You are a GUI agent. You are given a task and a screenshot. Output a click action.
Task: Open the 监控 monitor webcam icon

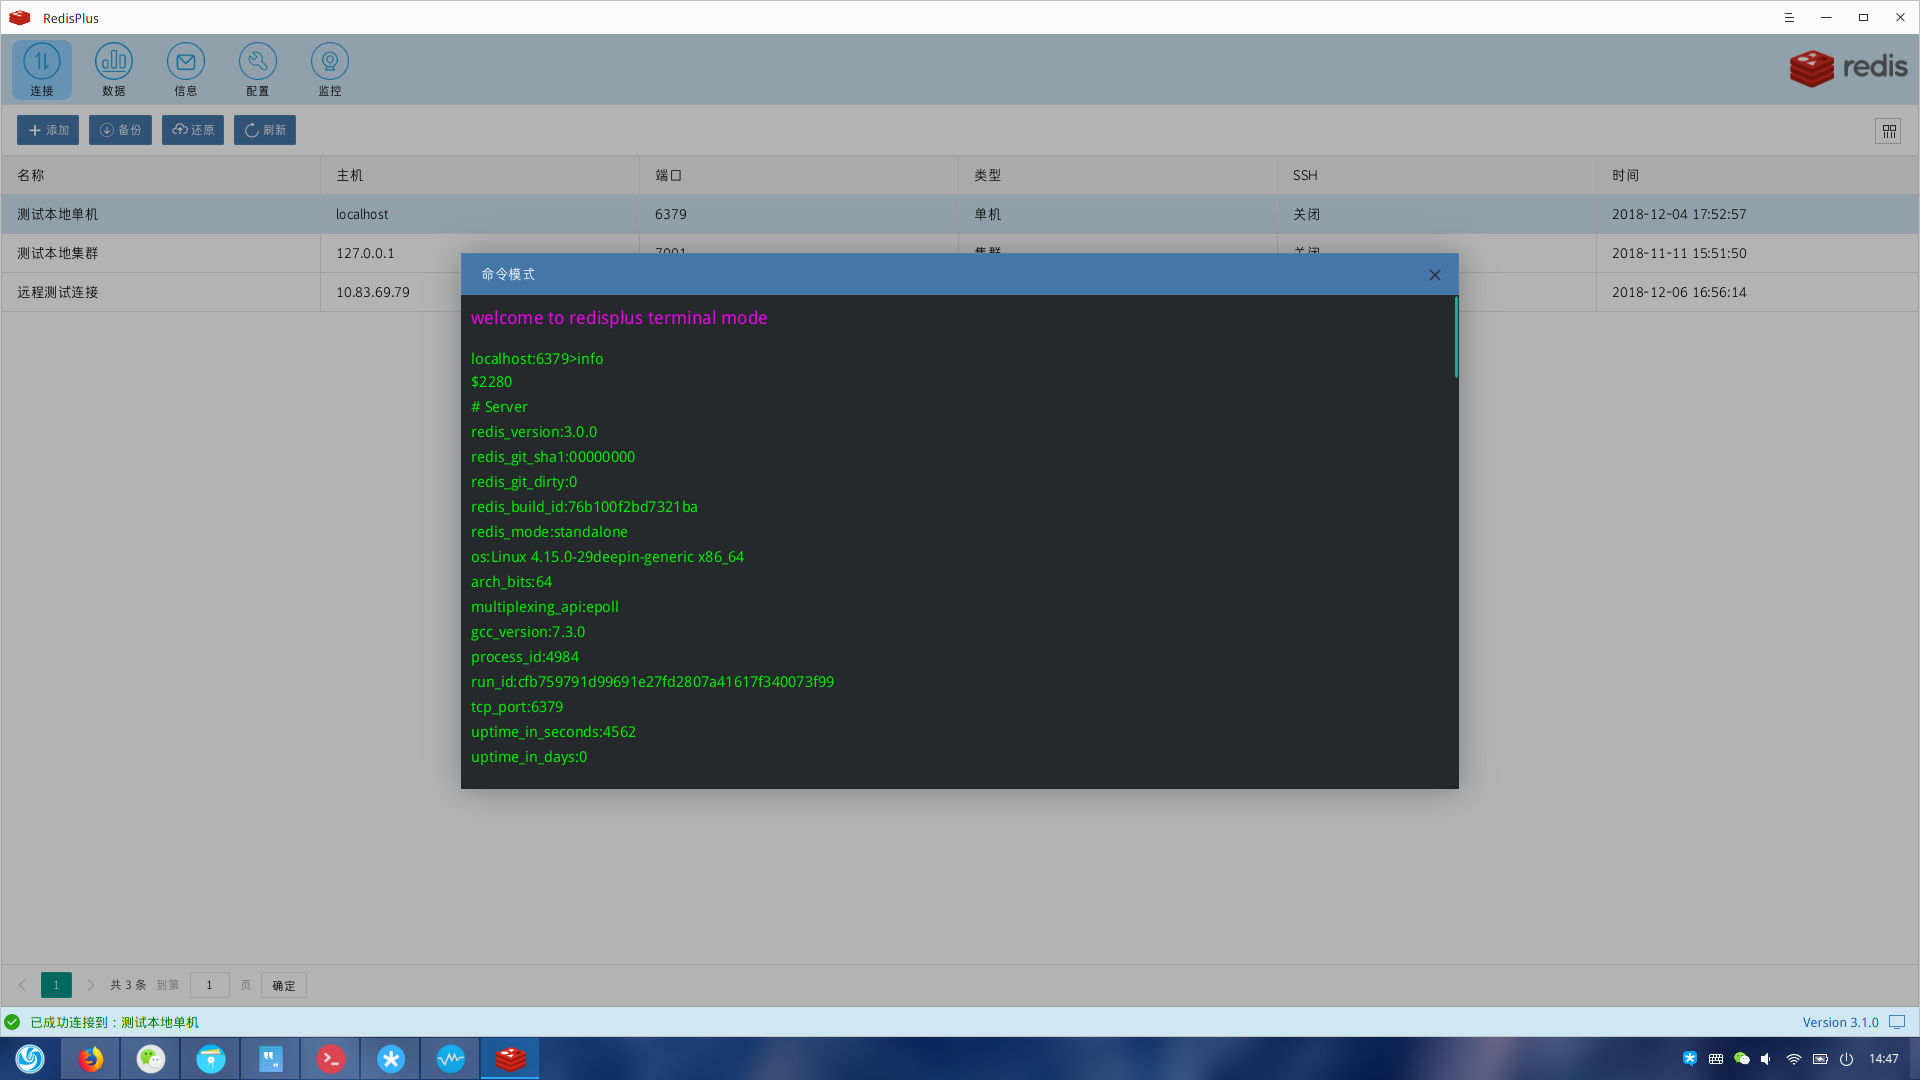(330, 69)
